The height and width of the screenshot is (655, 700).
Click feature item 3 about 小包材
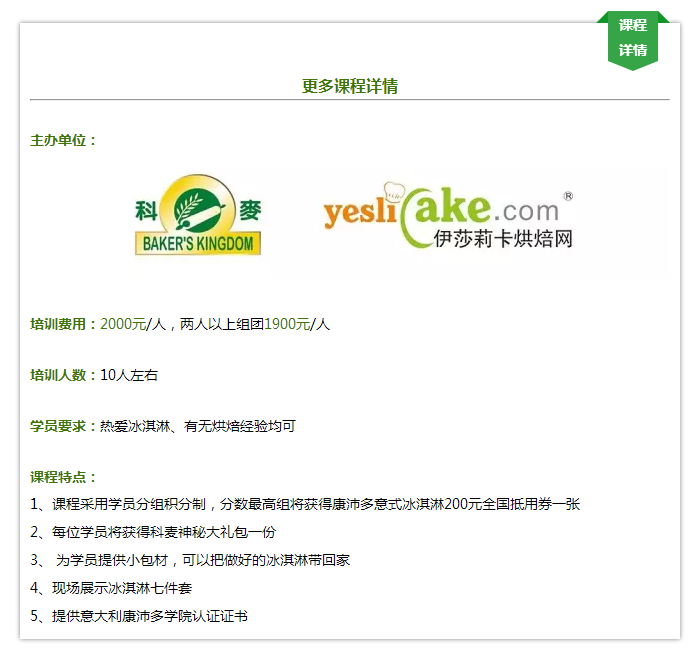pyautogui.click(x=190, y=560)
